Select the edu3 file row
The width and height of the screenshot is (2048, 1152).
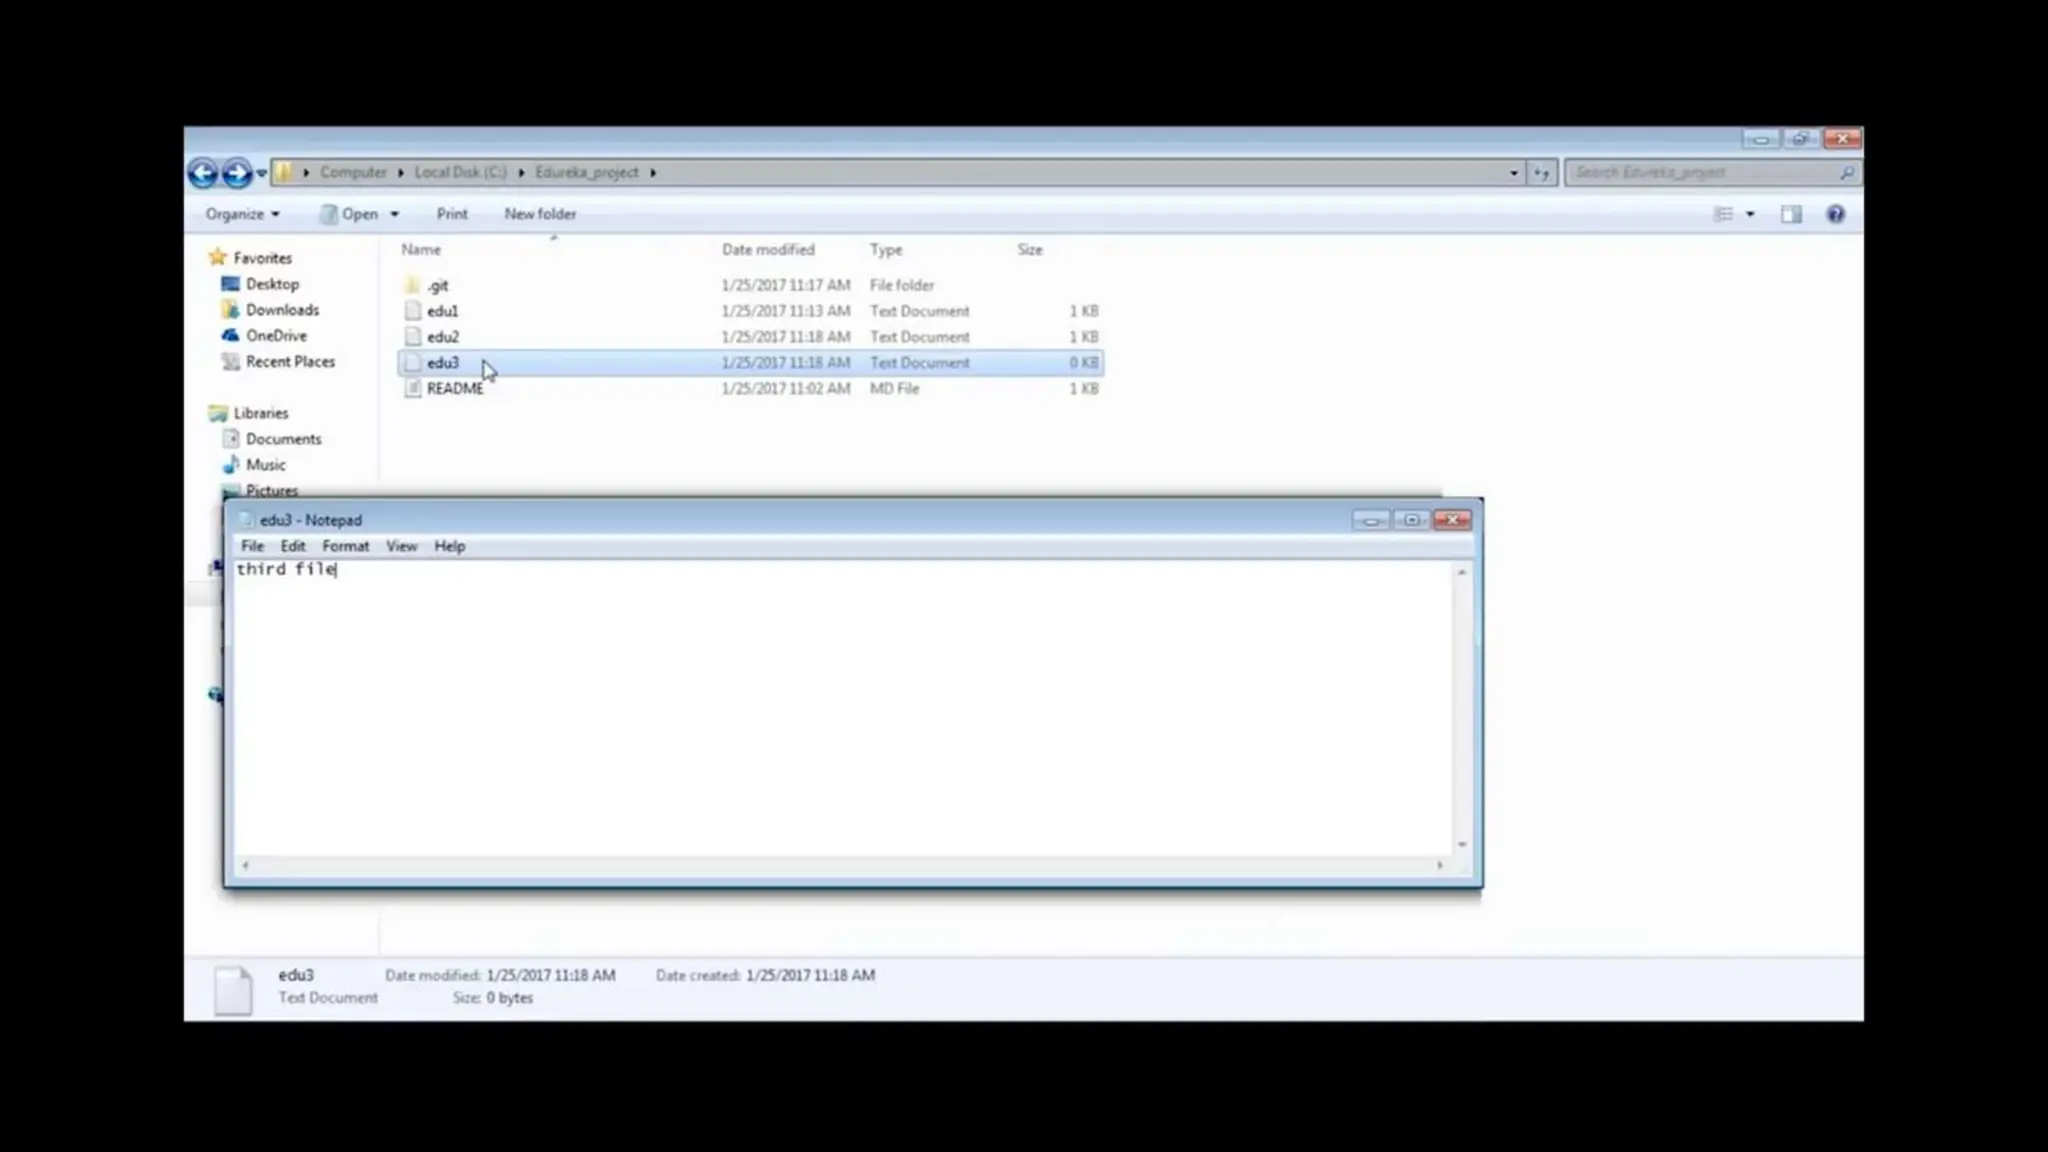[x=750, y=363]
